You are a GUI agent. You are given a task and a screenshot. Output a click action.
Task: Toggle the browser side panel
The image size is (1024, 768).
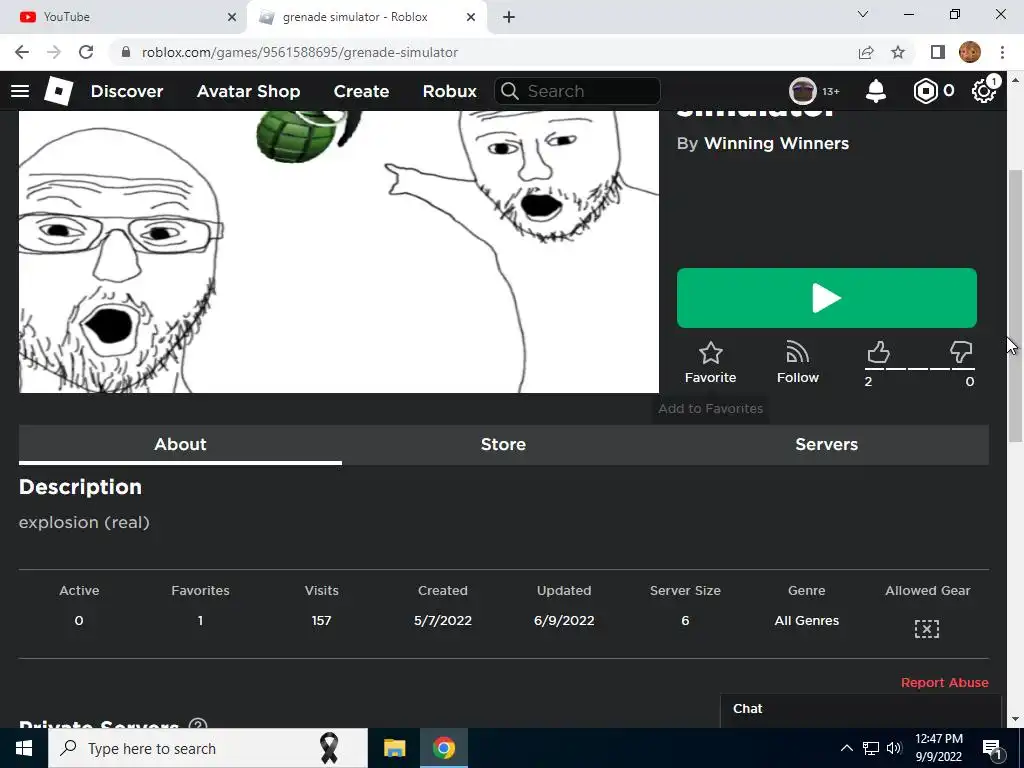[938, 52]
